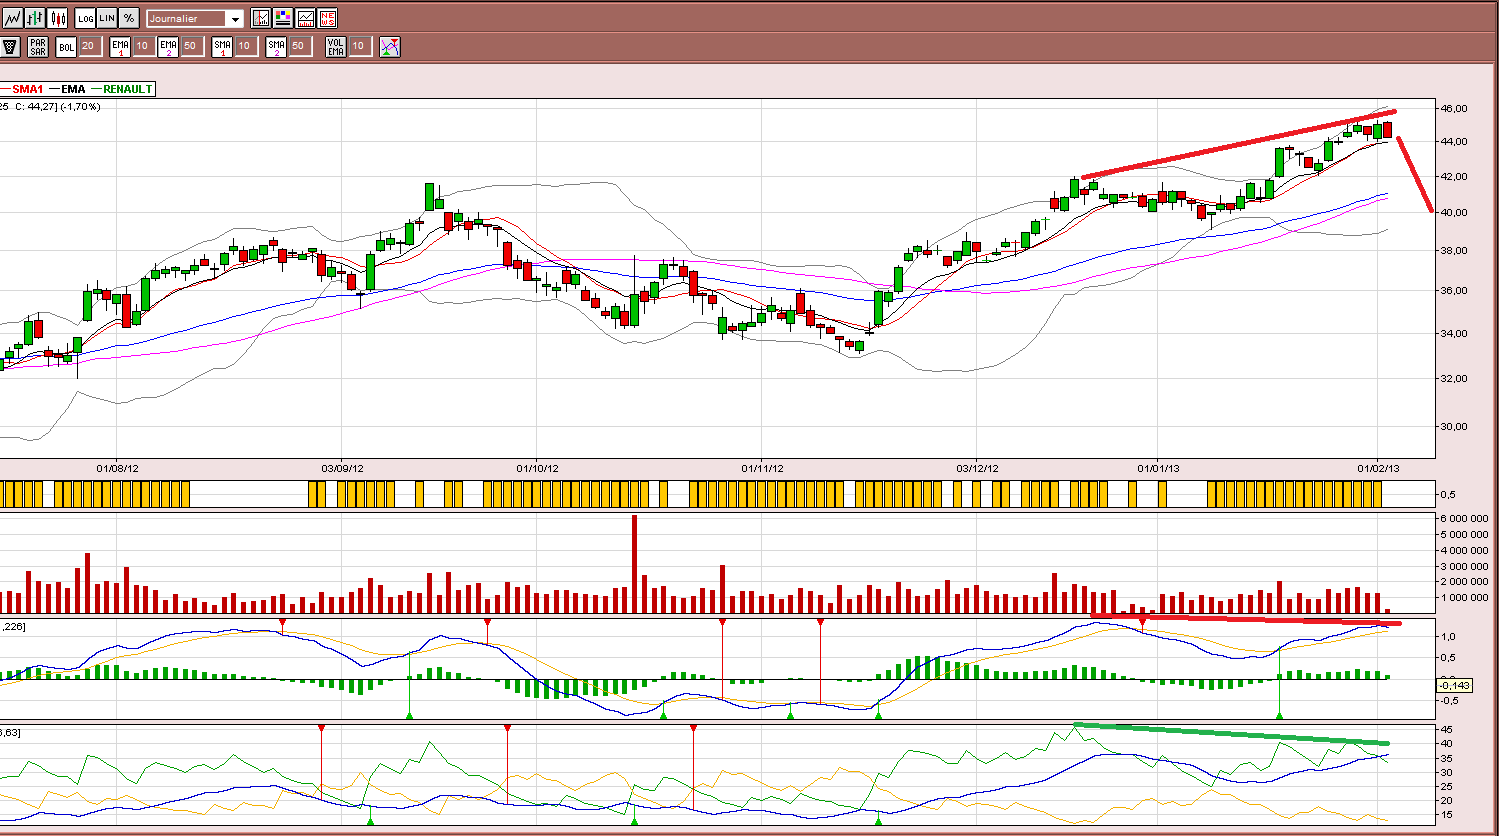Click the 40,00 price axis label
The width and height of the screenshot is (1500, 836).
[x=1453, y=212]
